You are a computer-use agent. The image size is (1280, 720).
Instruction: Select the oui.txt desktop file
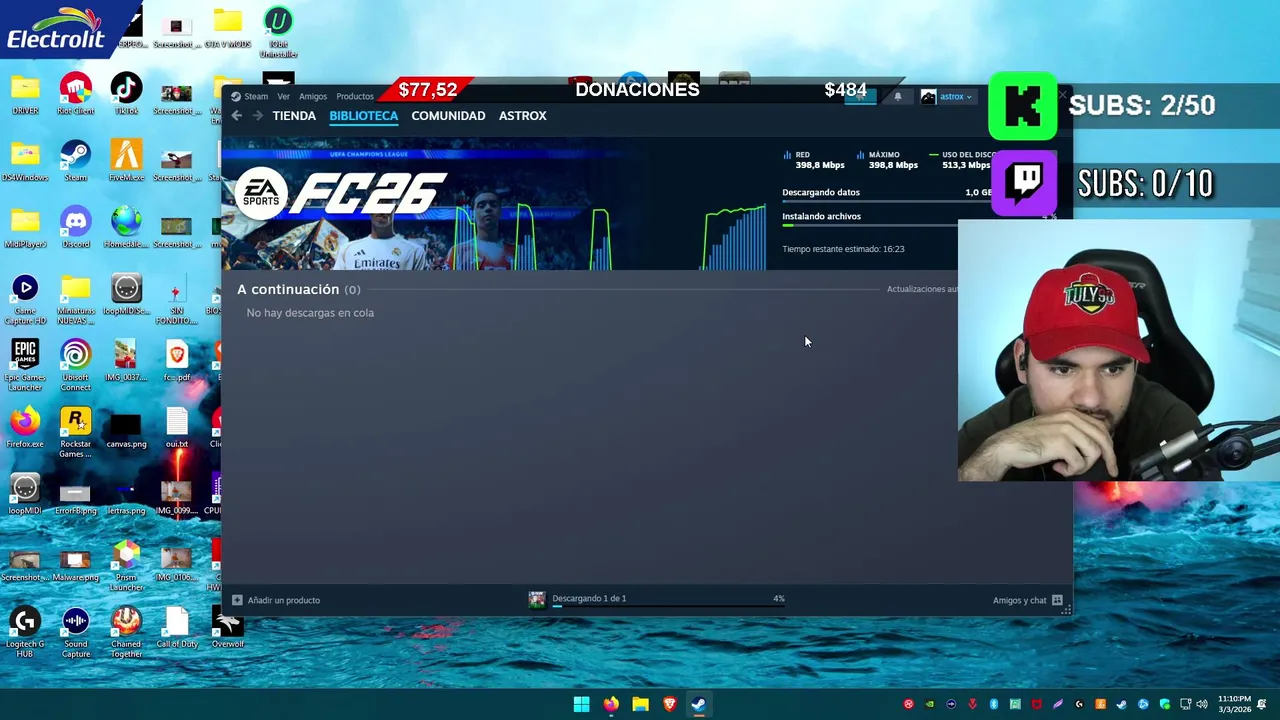(x=177, y=427)
